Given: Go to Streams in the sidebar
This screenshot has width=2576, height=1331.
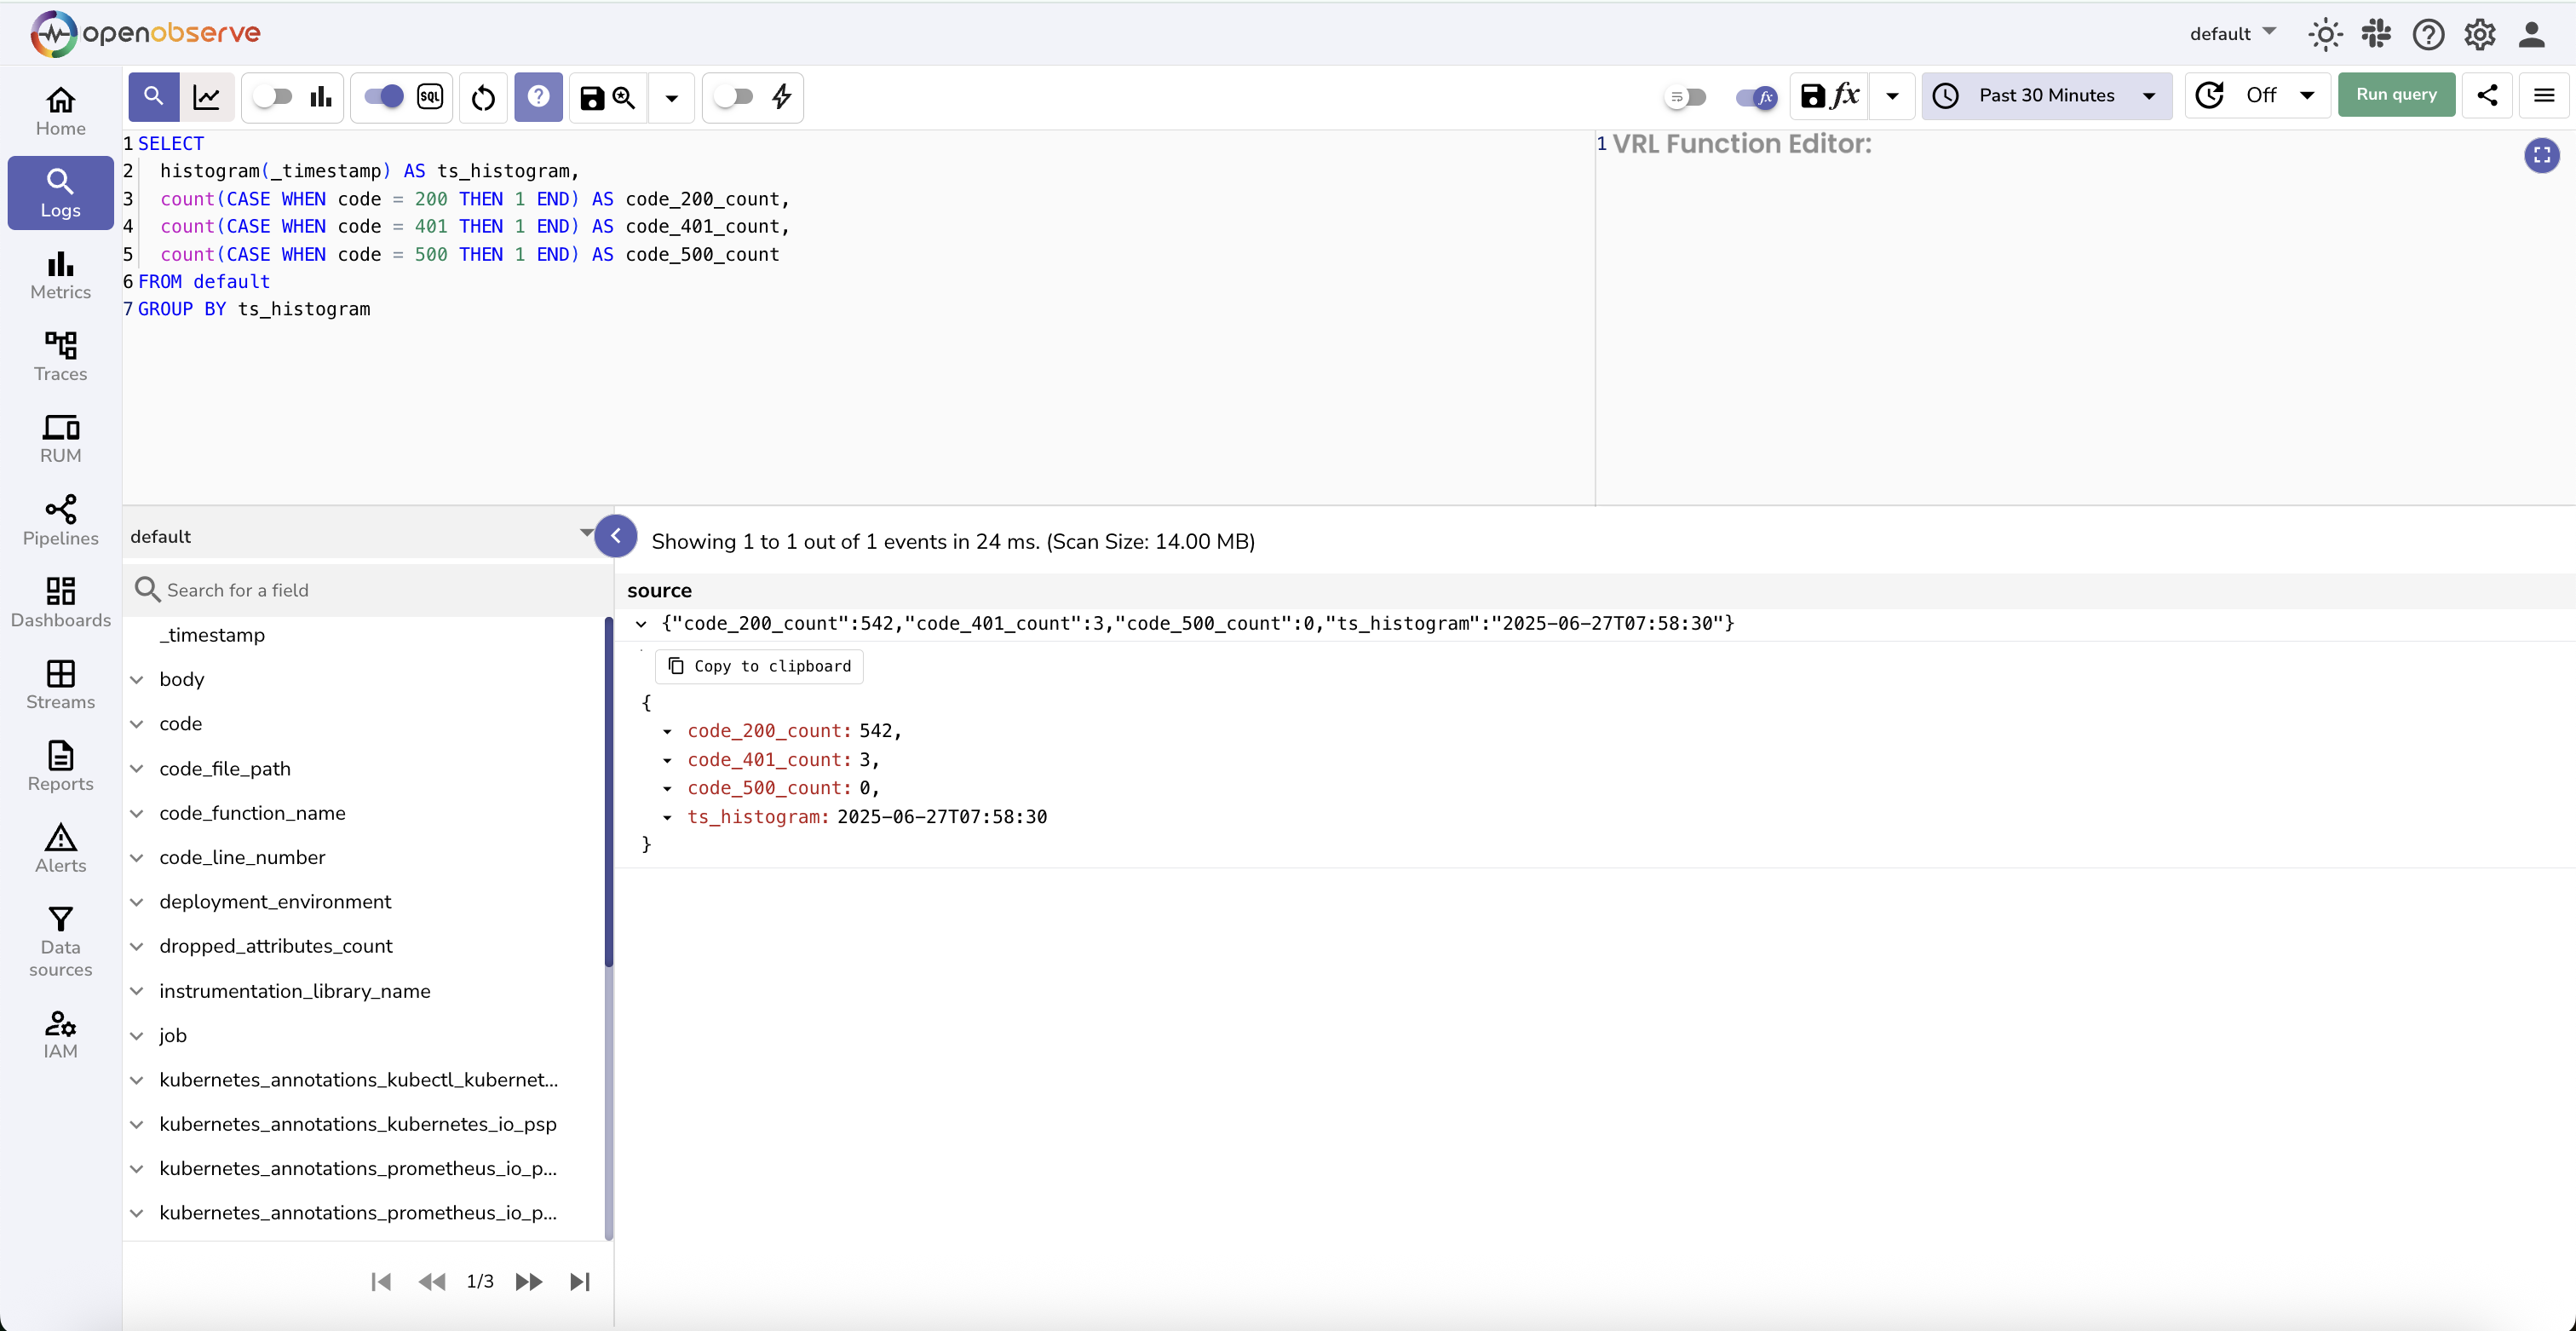Looking at the screenshot, I should coord(60,684).
